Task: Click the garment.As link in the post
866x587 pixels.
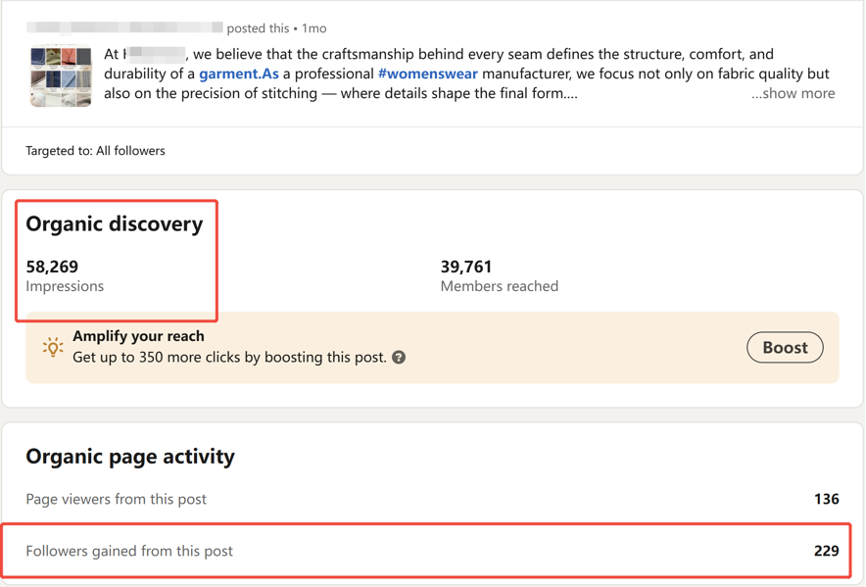Action: [239, 74]
